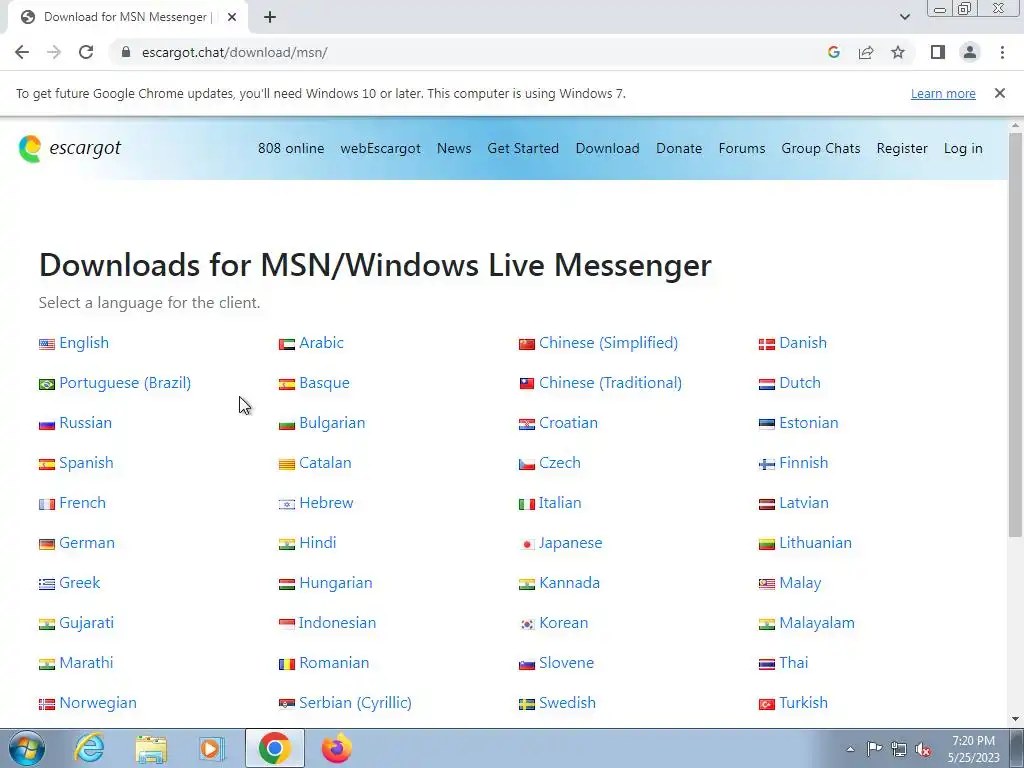Select Portuguese (Brazil) download

(x=125, y=383)
